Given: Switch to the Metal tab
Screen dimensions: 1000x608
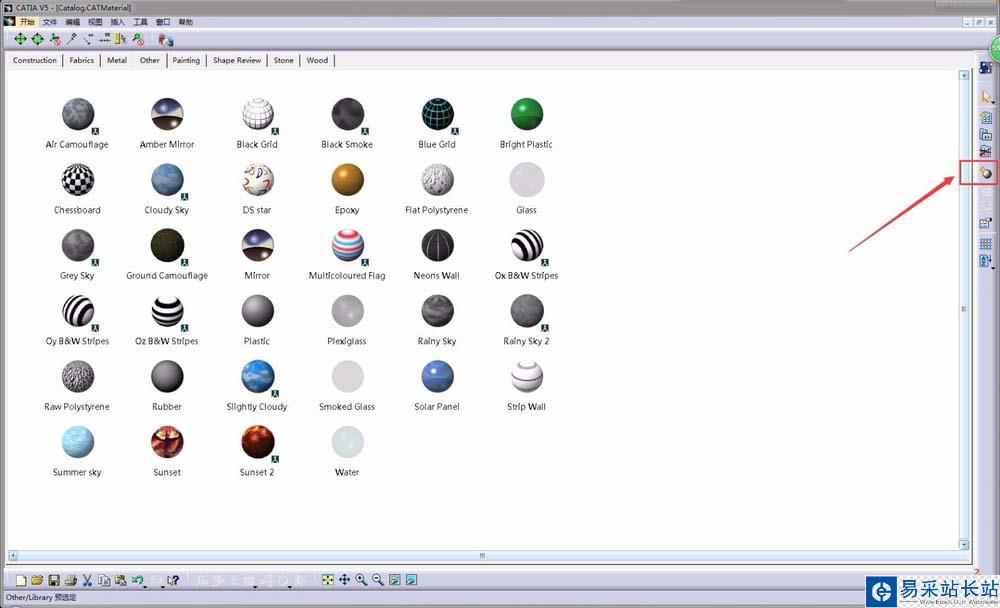Looking at the screenshot, I should click(x=117, y=60).
